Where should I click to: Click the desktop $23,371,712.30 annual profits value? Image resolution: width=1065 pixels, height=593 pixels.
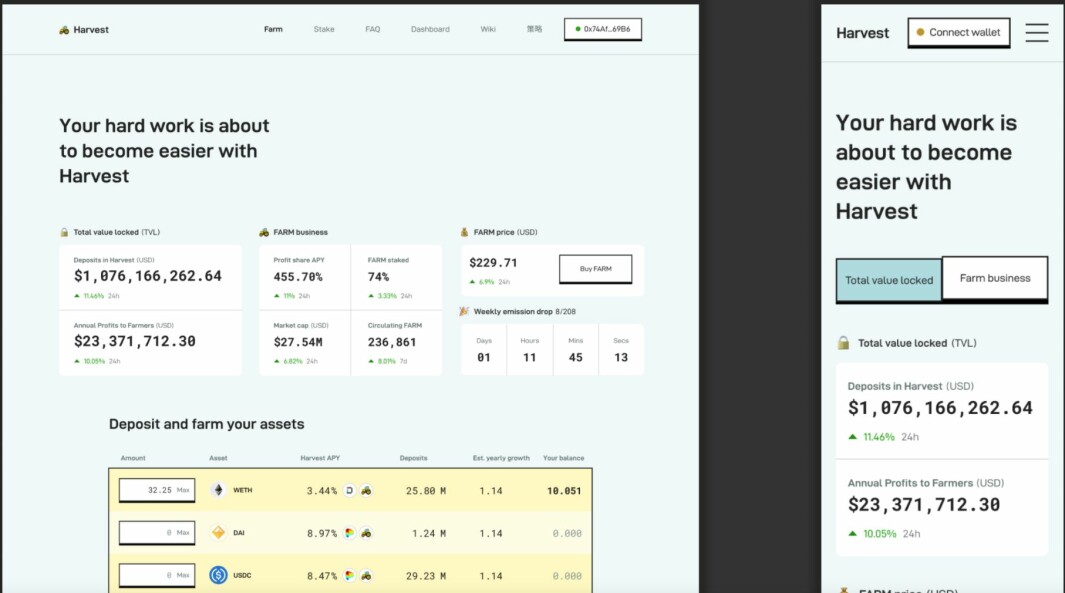click(134, 342)
